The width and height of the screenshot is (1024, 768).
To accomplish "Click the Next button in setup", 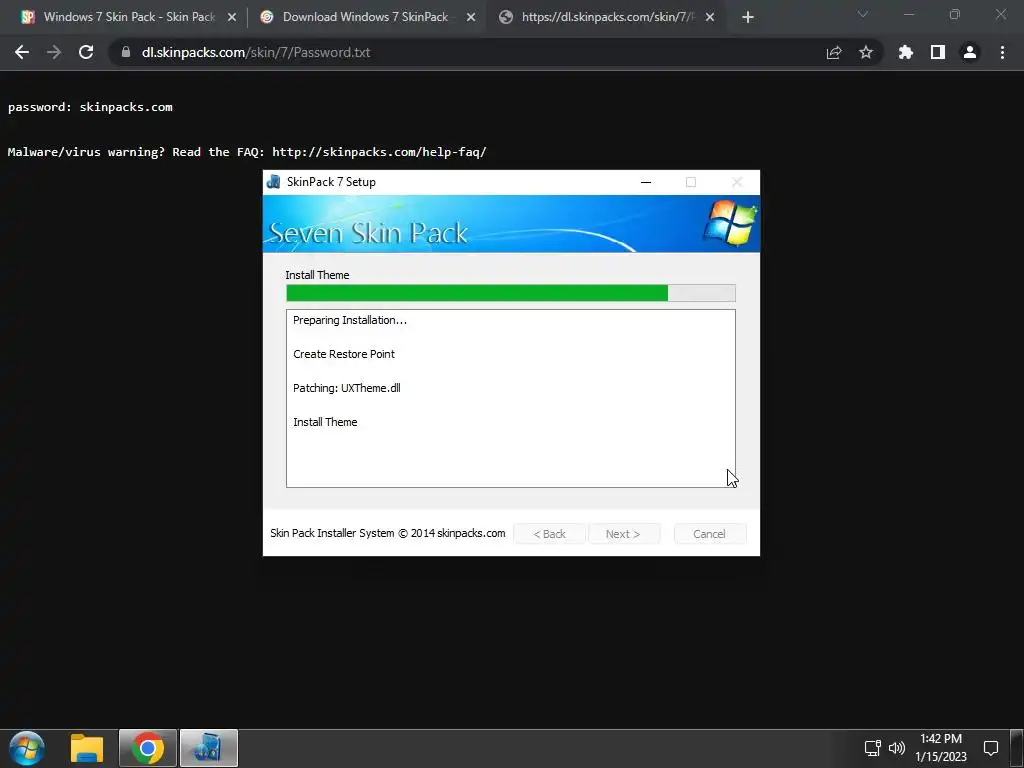I will (x=624, y=534).
